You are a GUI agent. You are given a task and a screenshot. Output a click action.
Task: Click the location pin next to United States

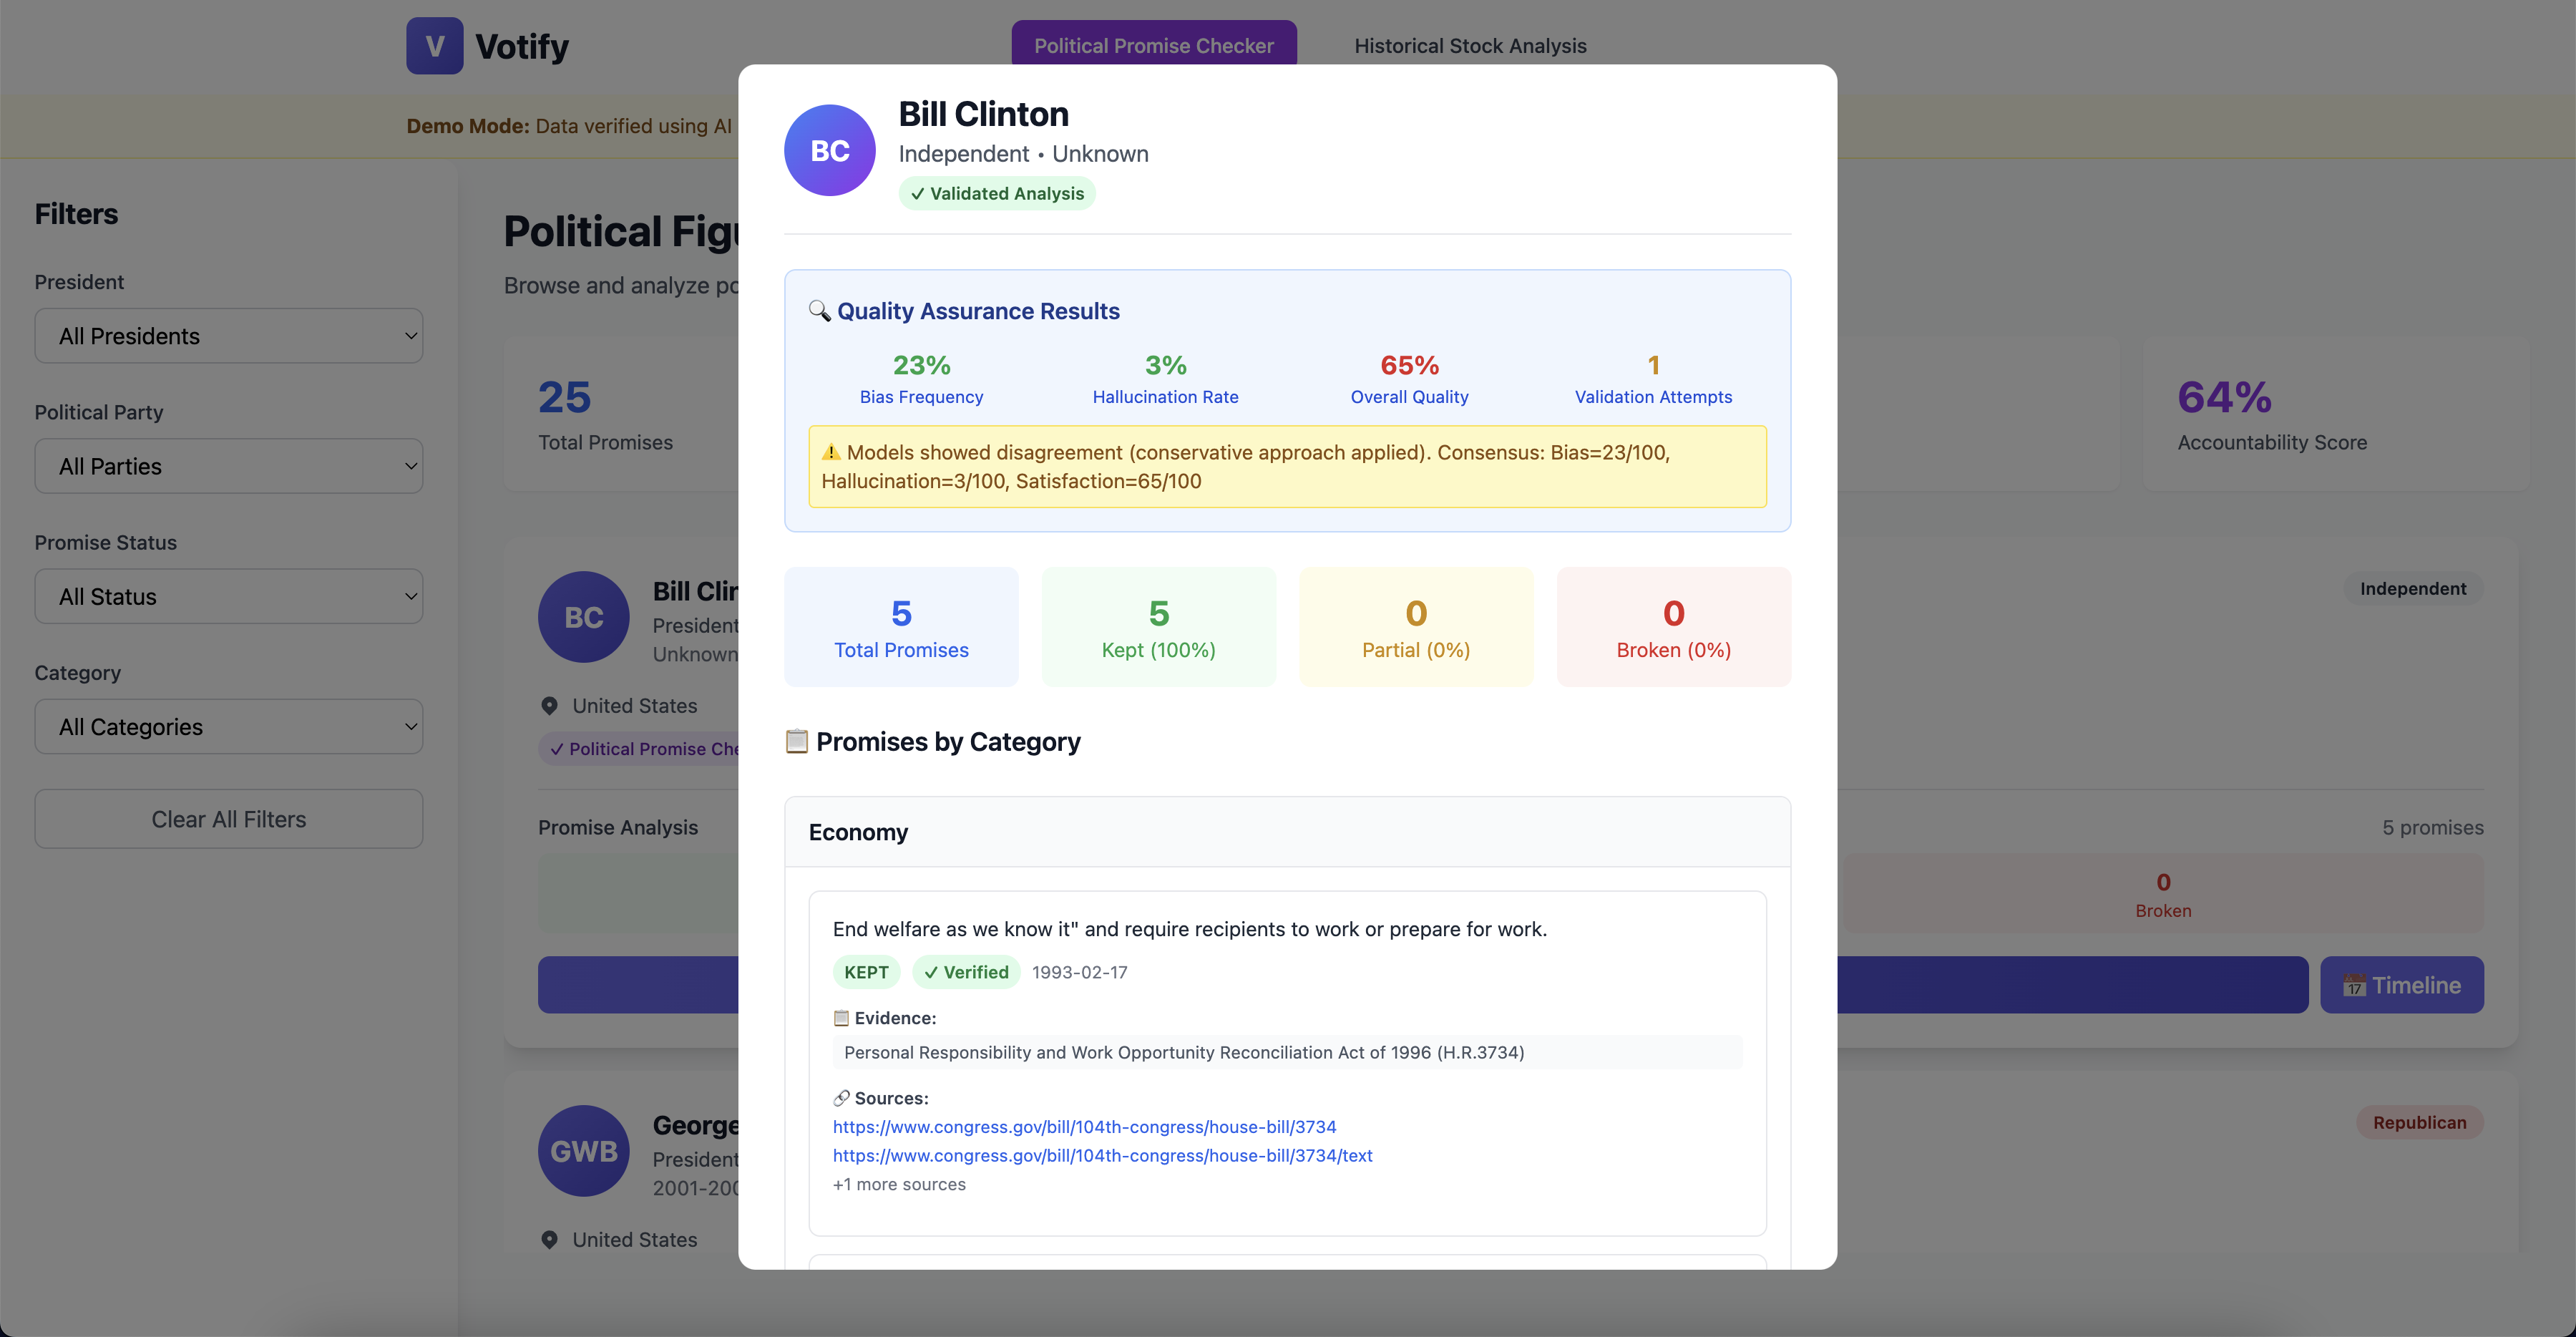[549, 706]
